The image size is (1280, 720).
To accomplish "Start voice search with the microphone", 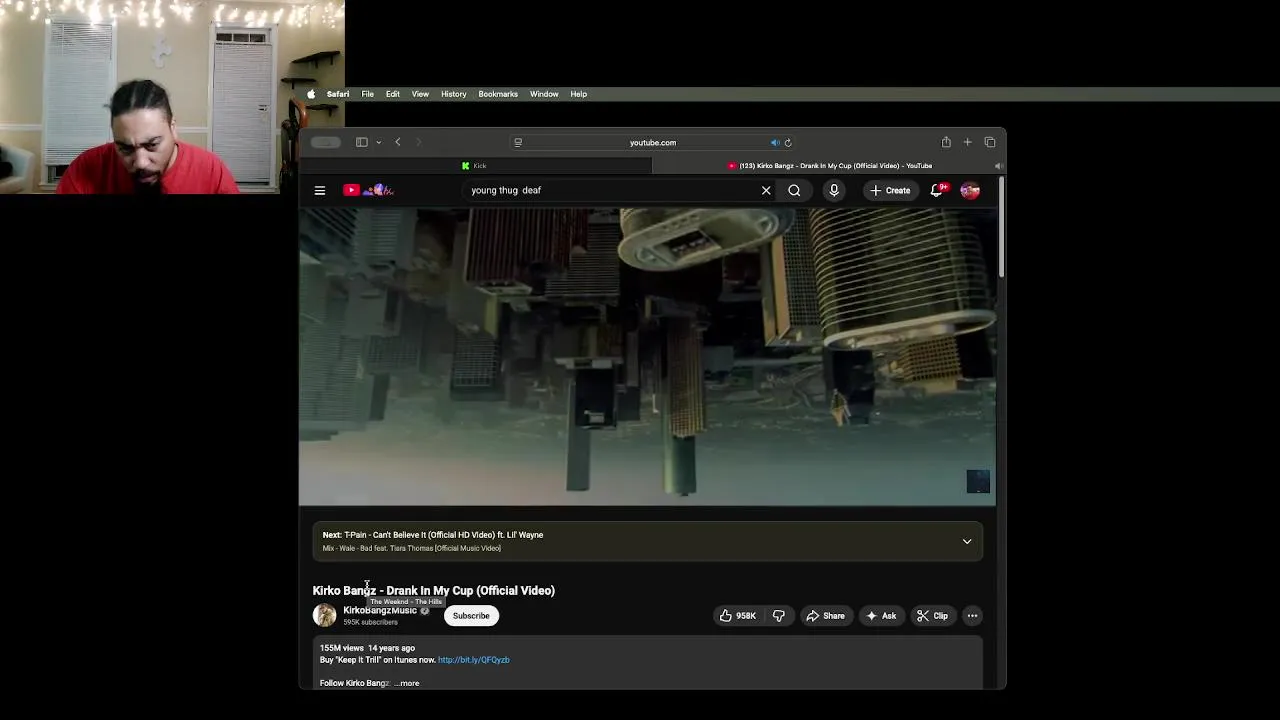I will pyautogui.click(x=834, y=190).
